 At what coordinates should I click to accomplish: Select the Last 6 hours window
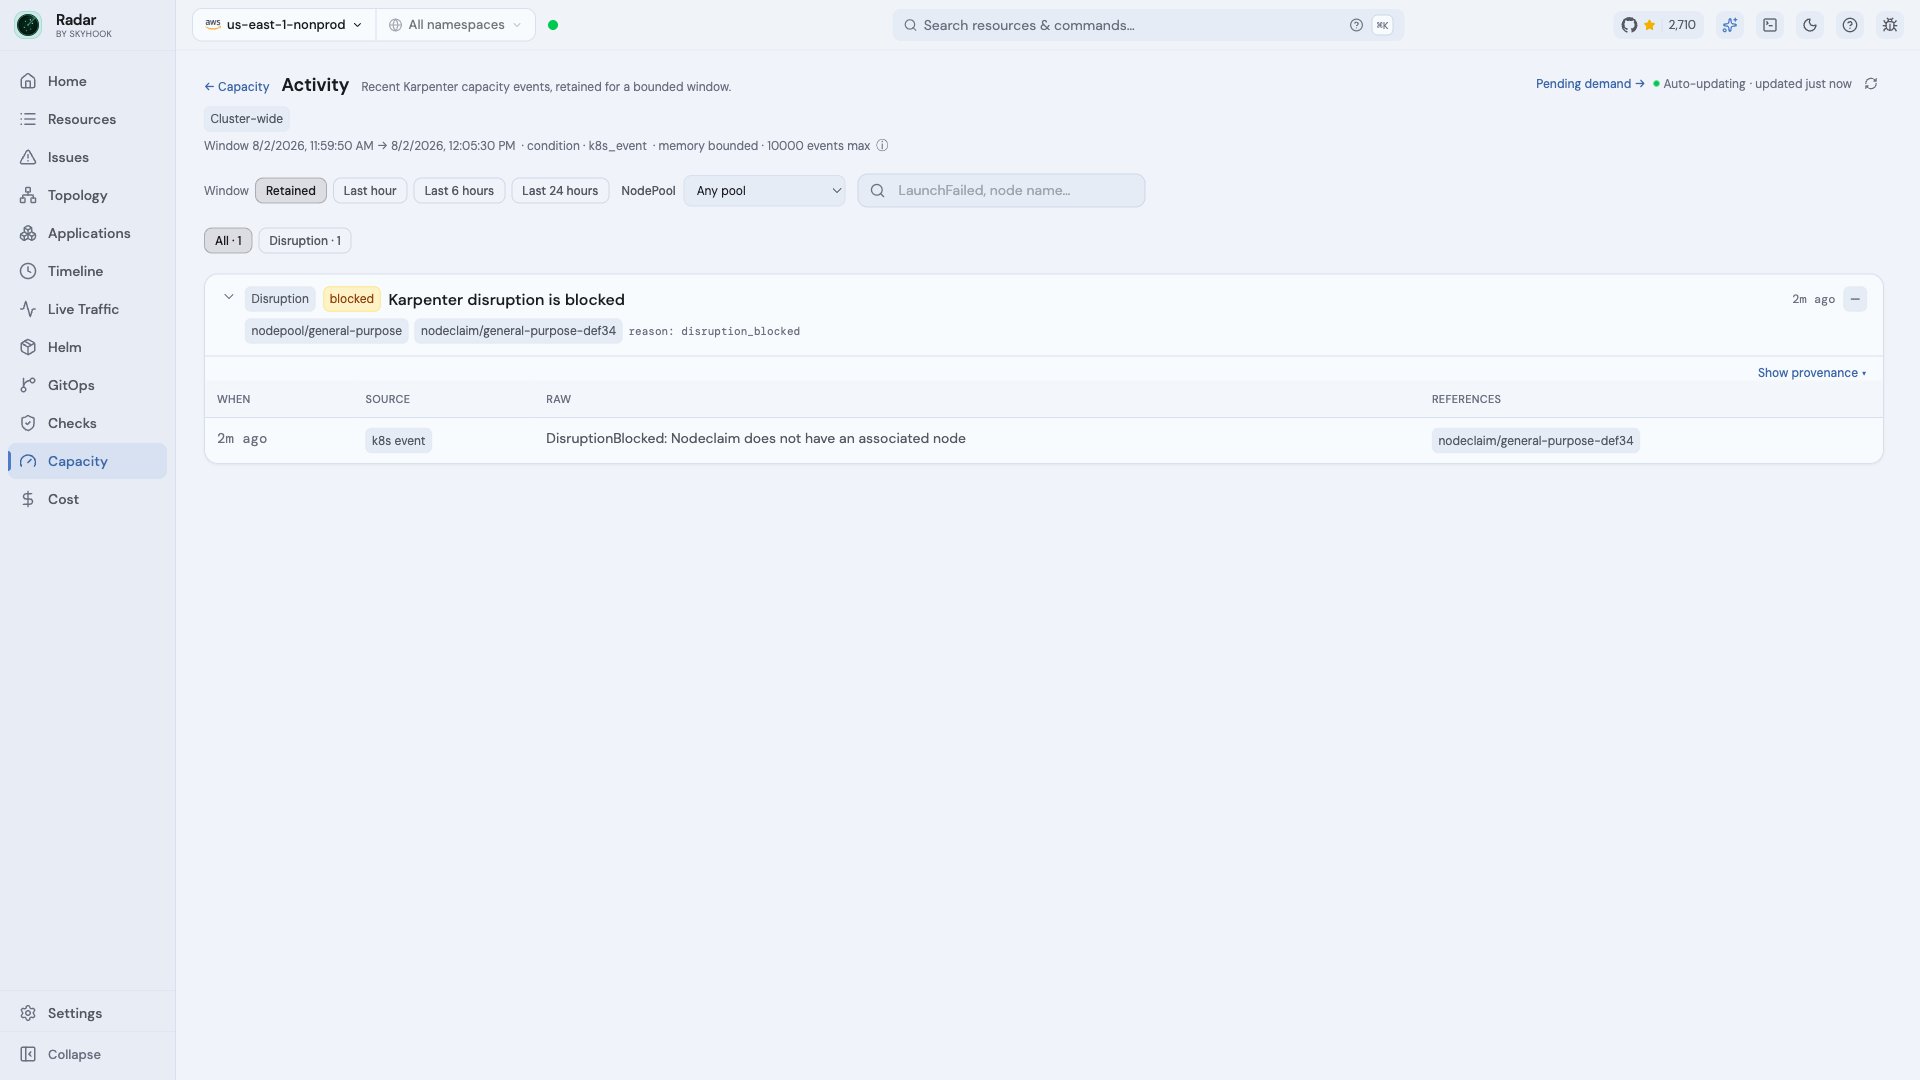click(459, 191)
